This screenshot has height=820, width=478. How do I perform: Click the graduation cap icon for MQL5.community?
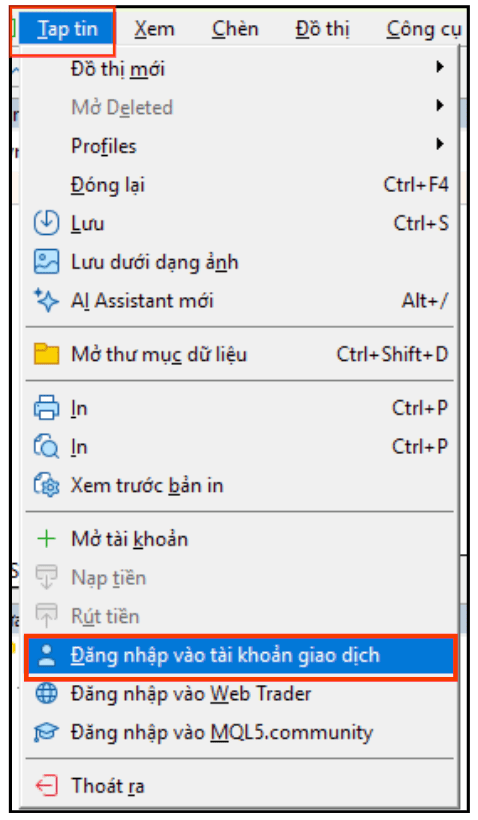point(46,733)
